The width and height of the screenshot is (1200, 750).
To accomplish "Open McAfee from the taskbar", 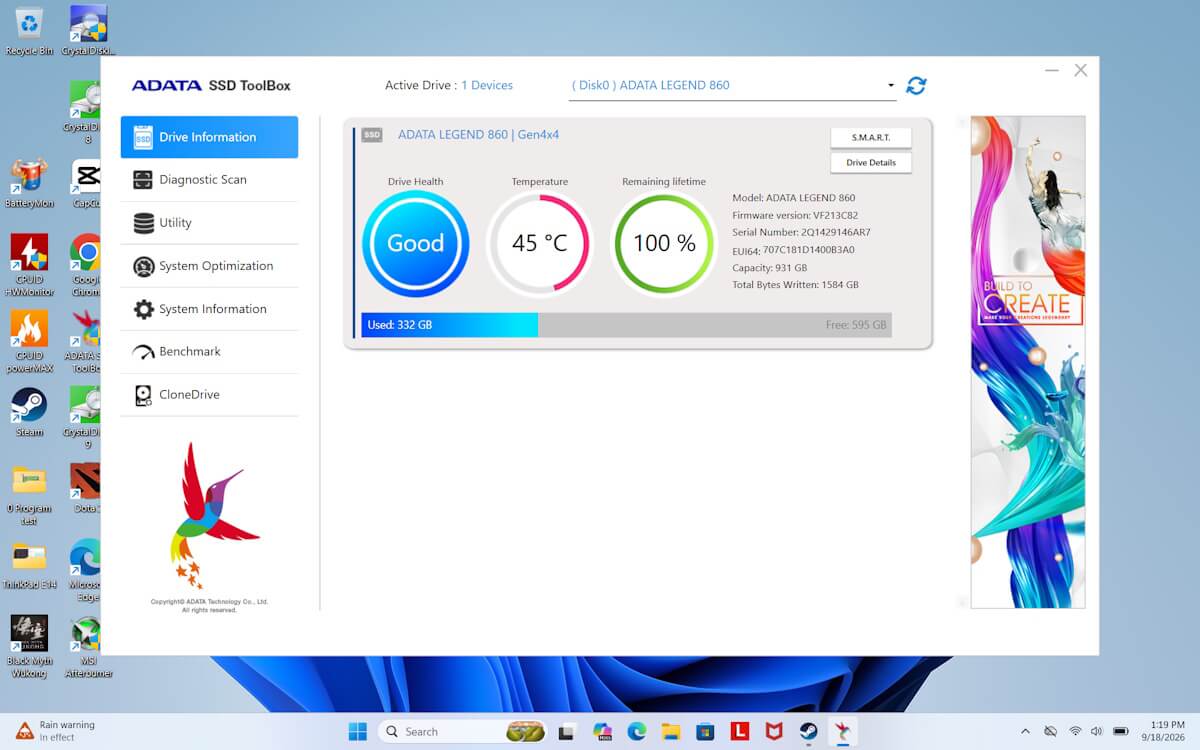I will (x=774, y=731).
